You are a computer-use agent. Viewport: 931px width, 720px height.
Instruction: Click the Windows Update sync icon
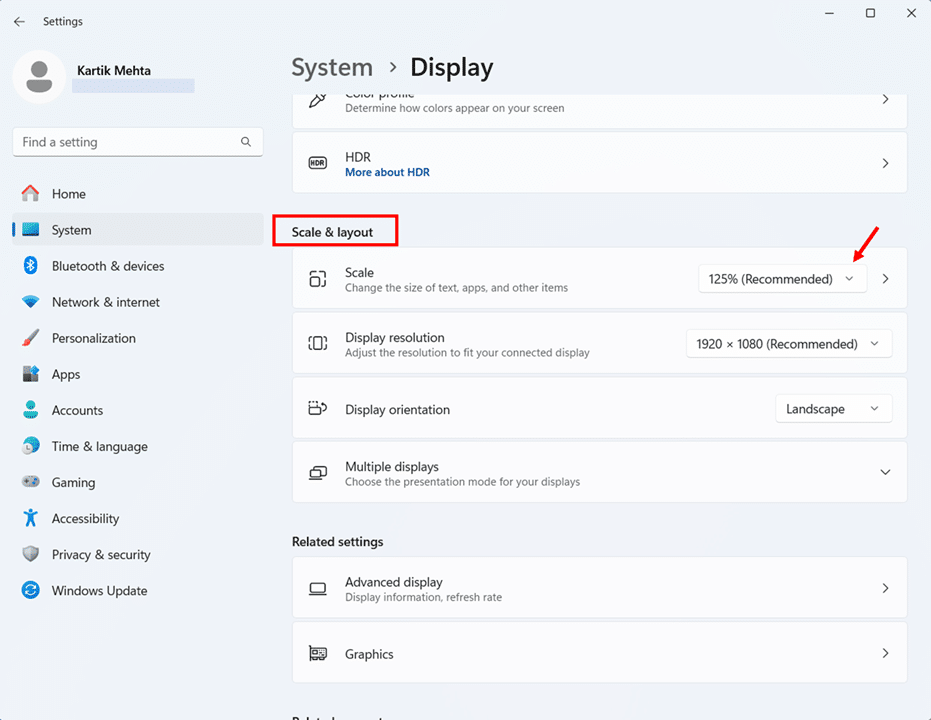click(x=30, y=590)
